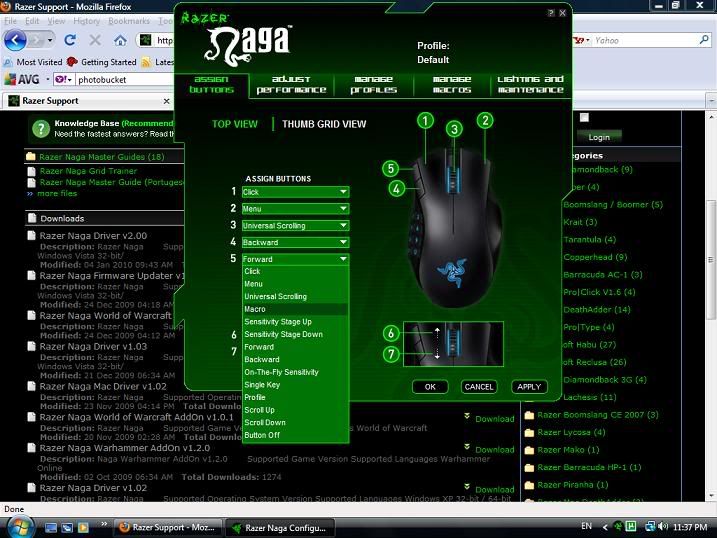
Task: Go to Firefox home page icon
Action: 120,41
